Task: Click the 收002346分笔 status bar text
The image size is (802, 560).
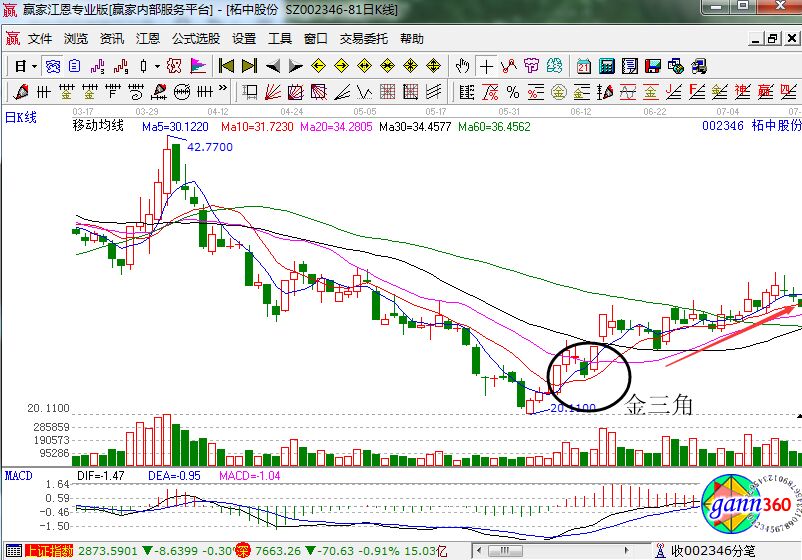Action: pos(714,550)
